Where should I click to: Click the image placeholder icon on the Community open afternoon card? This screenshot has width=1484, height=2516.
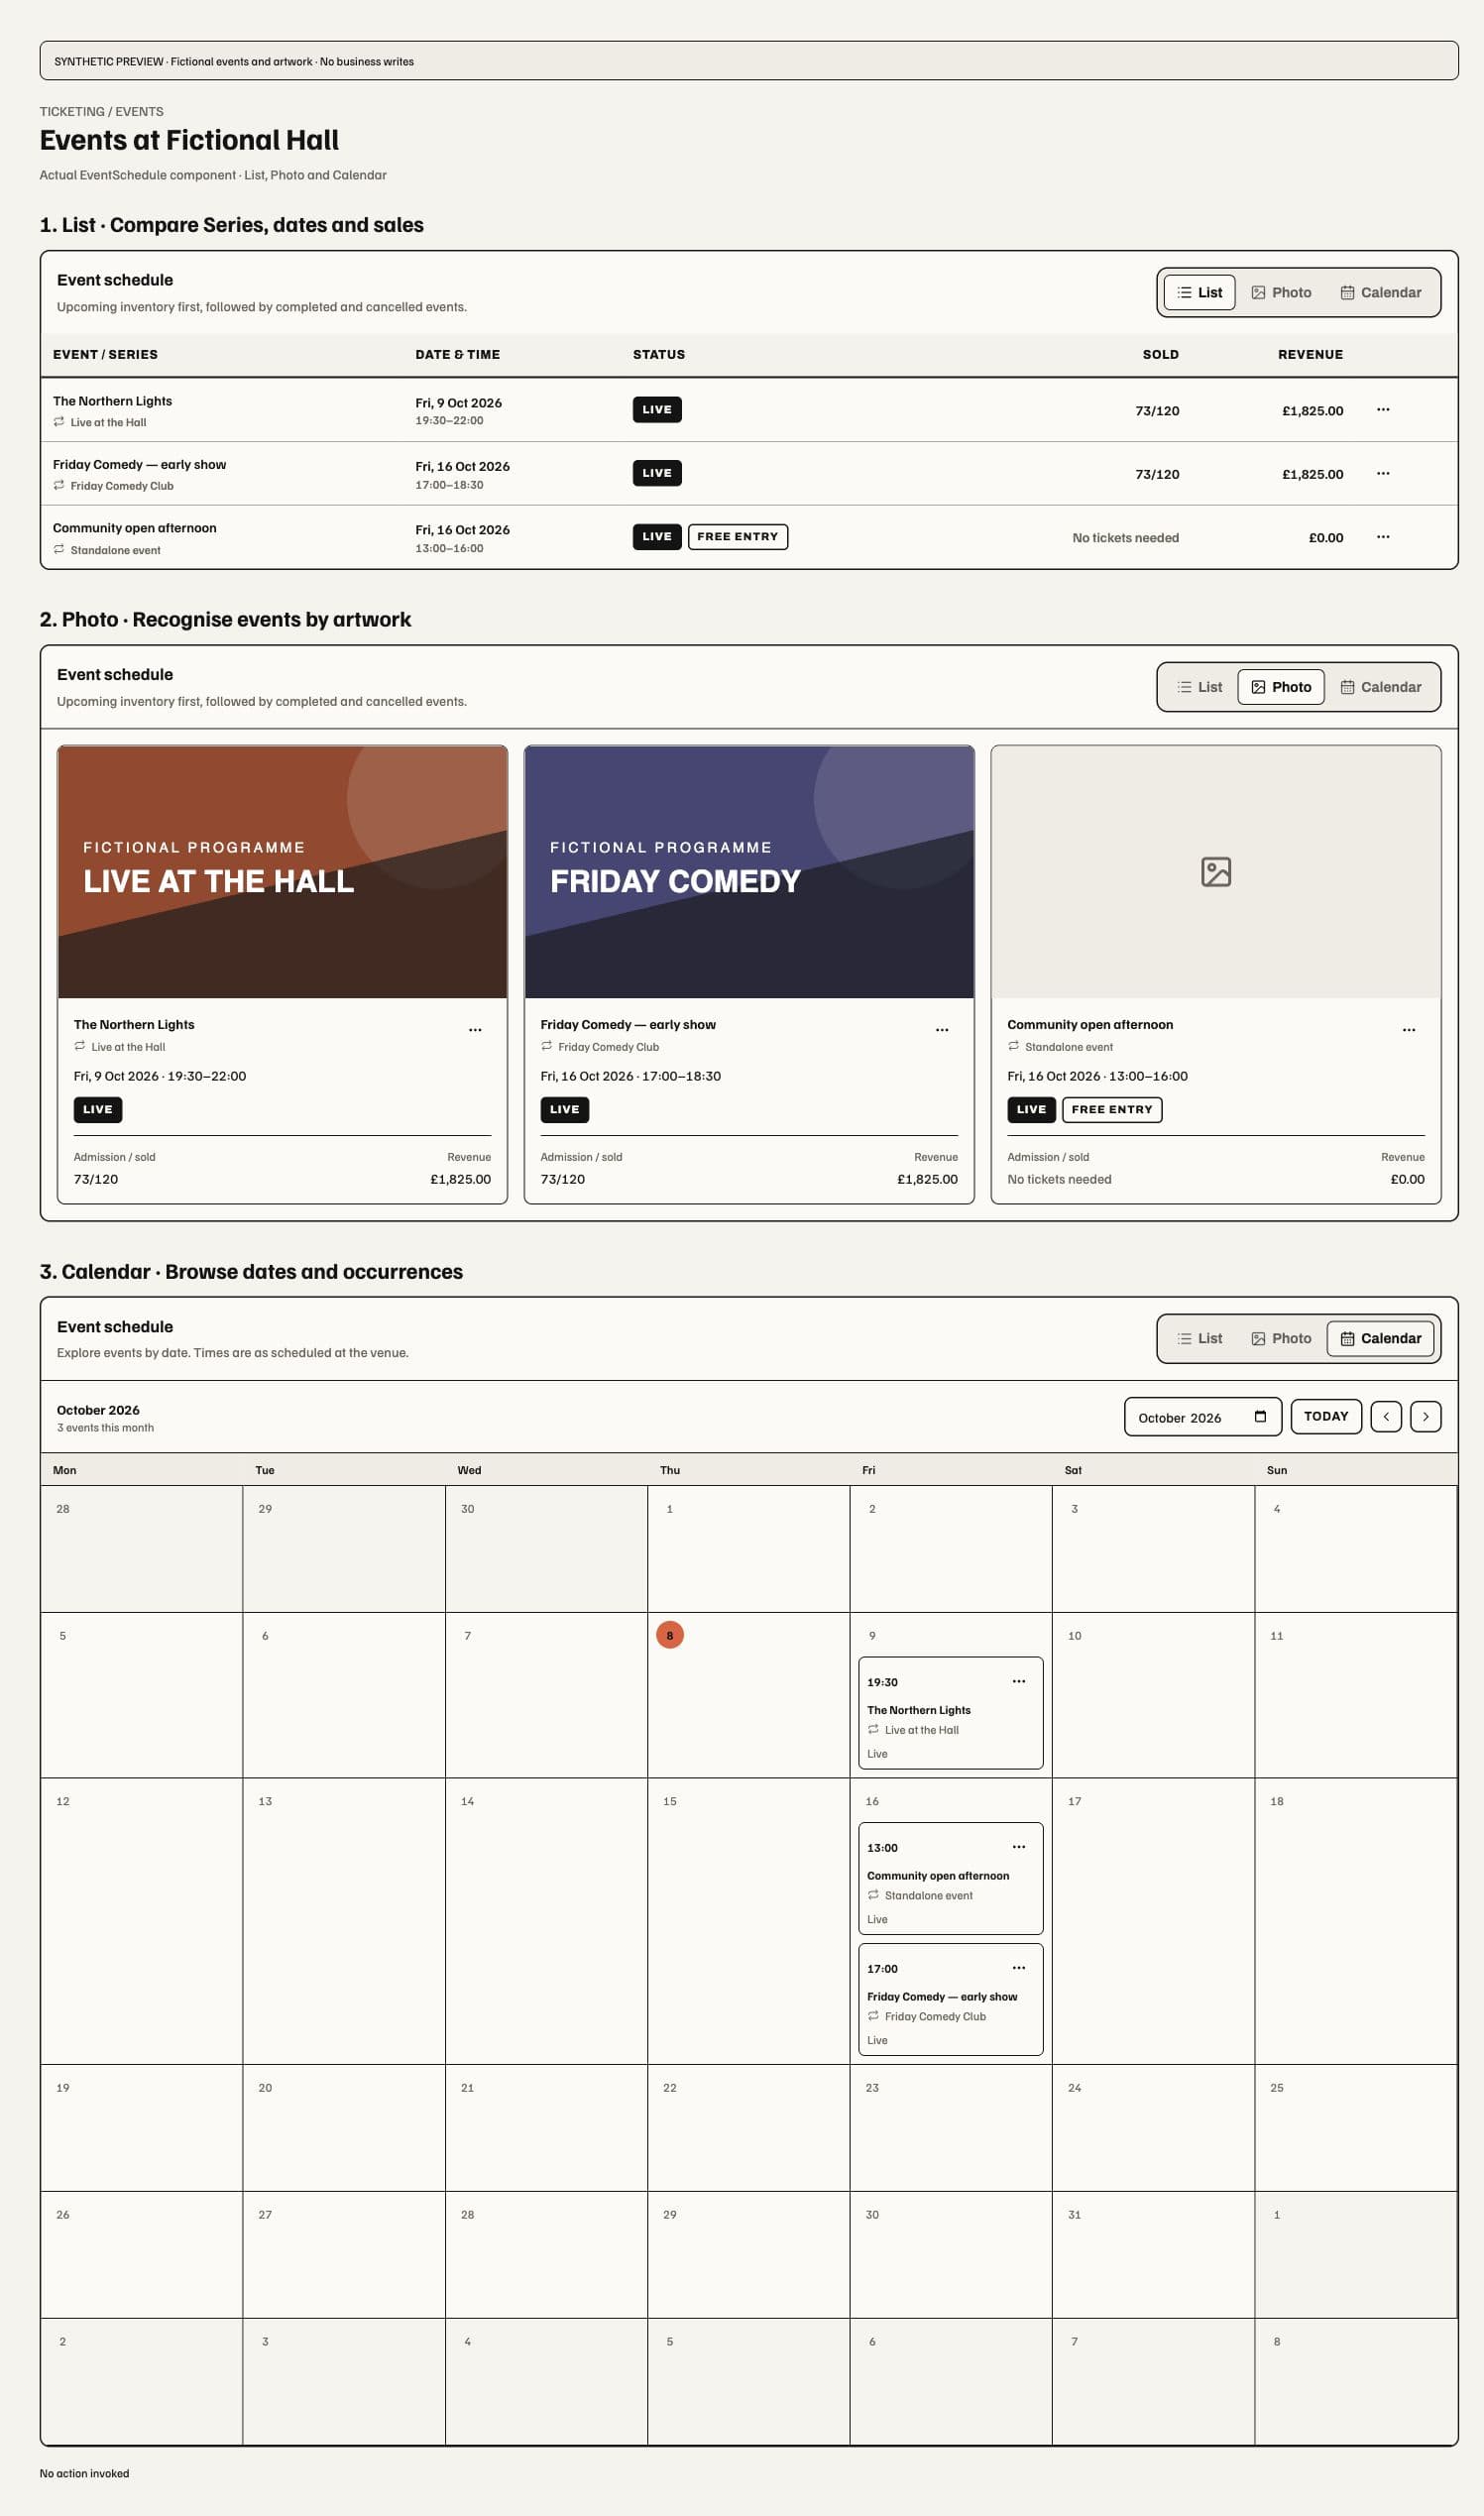[x=1215, y=872]
